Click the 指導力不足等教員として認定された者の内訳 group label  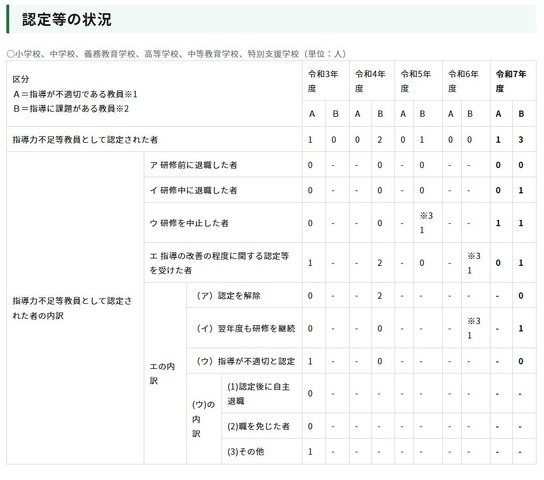click(x=72, y=308)
